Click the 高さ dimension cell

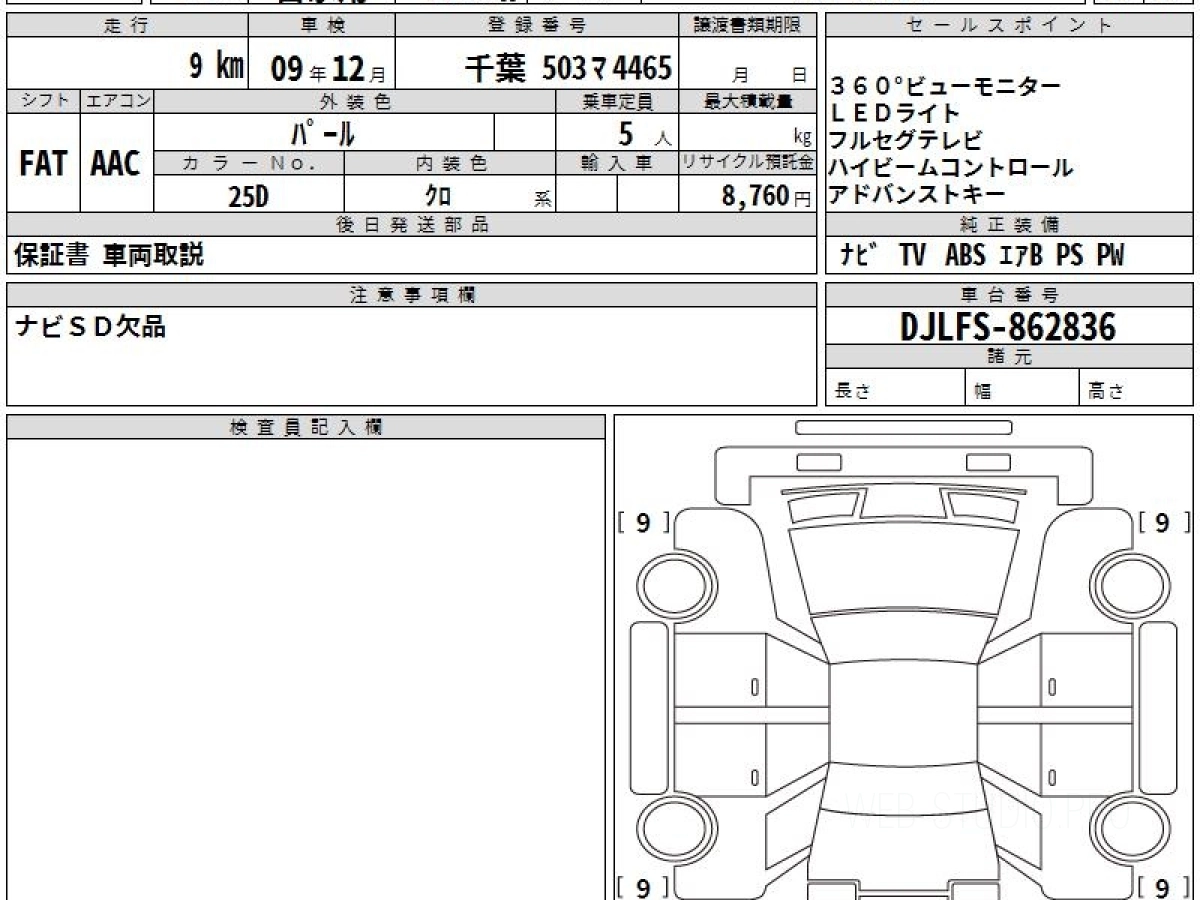point(1137,388)
